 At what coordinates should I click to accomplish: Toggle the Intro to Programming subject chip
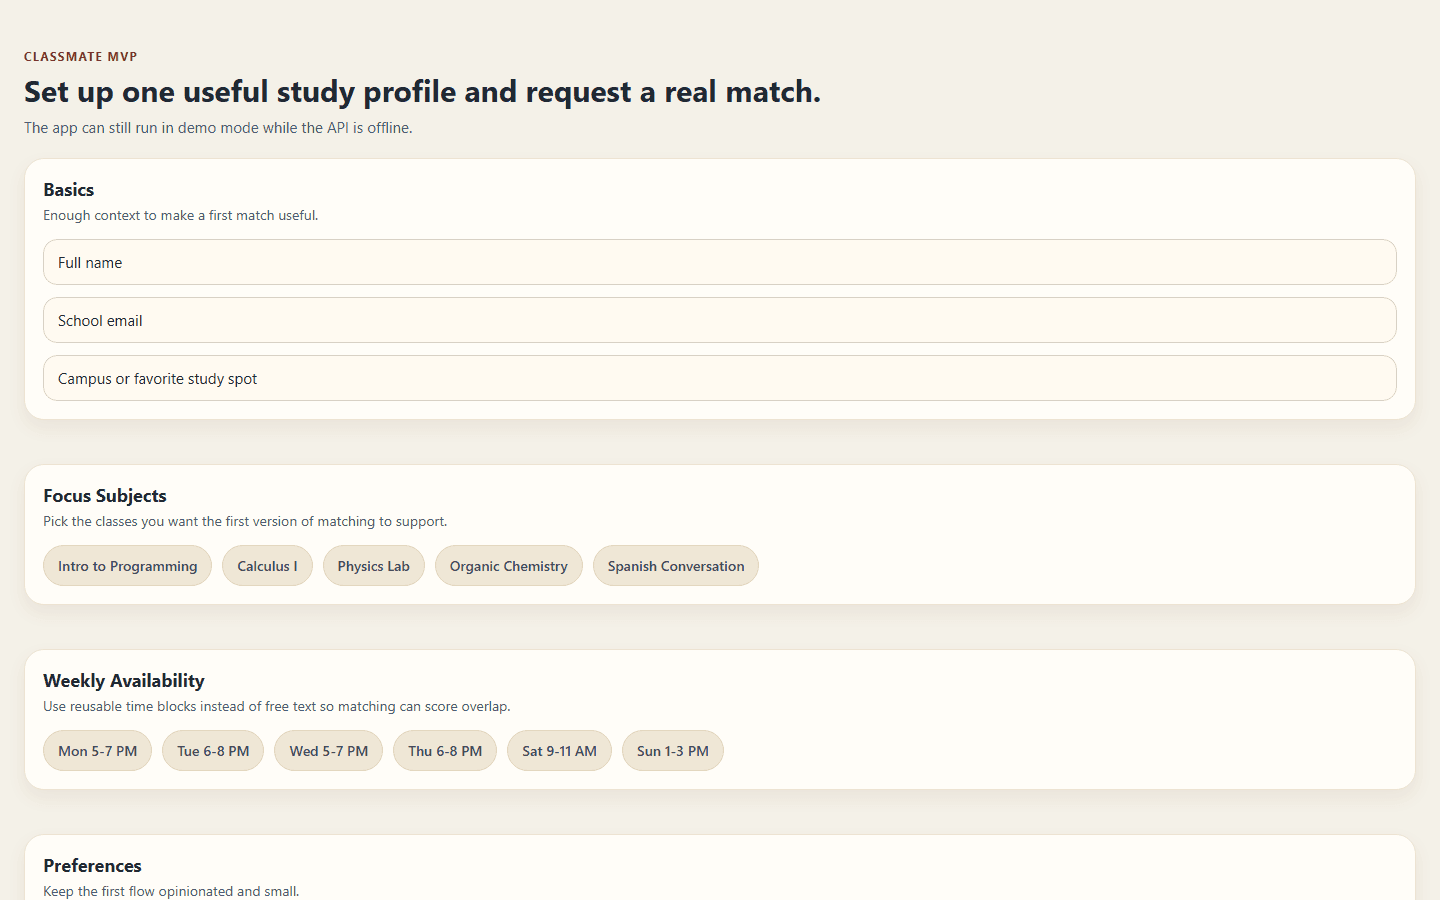point(127,566)
